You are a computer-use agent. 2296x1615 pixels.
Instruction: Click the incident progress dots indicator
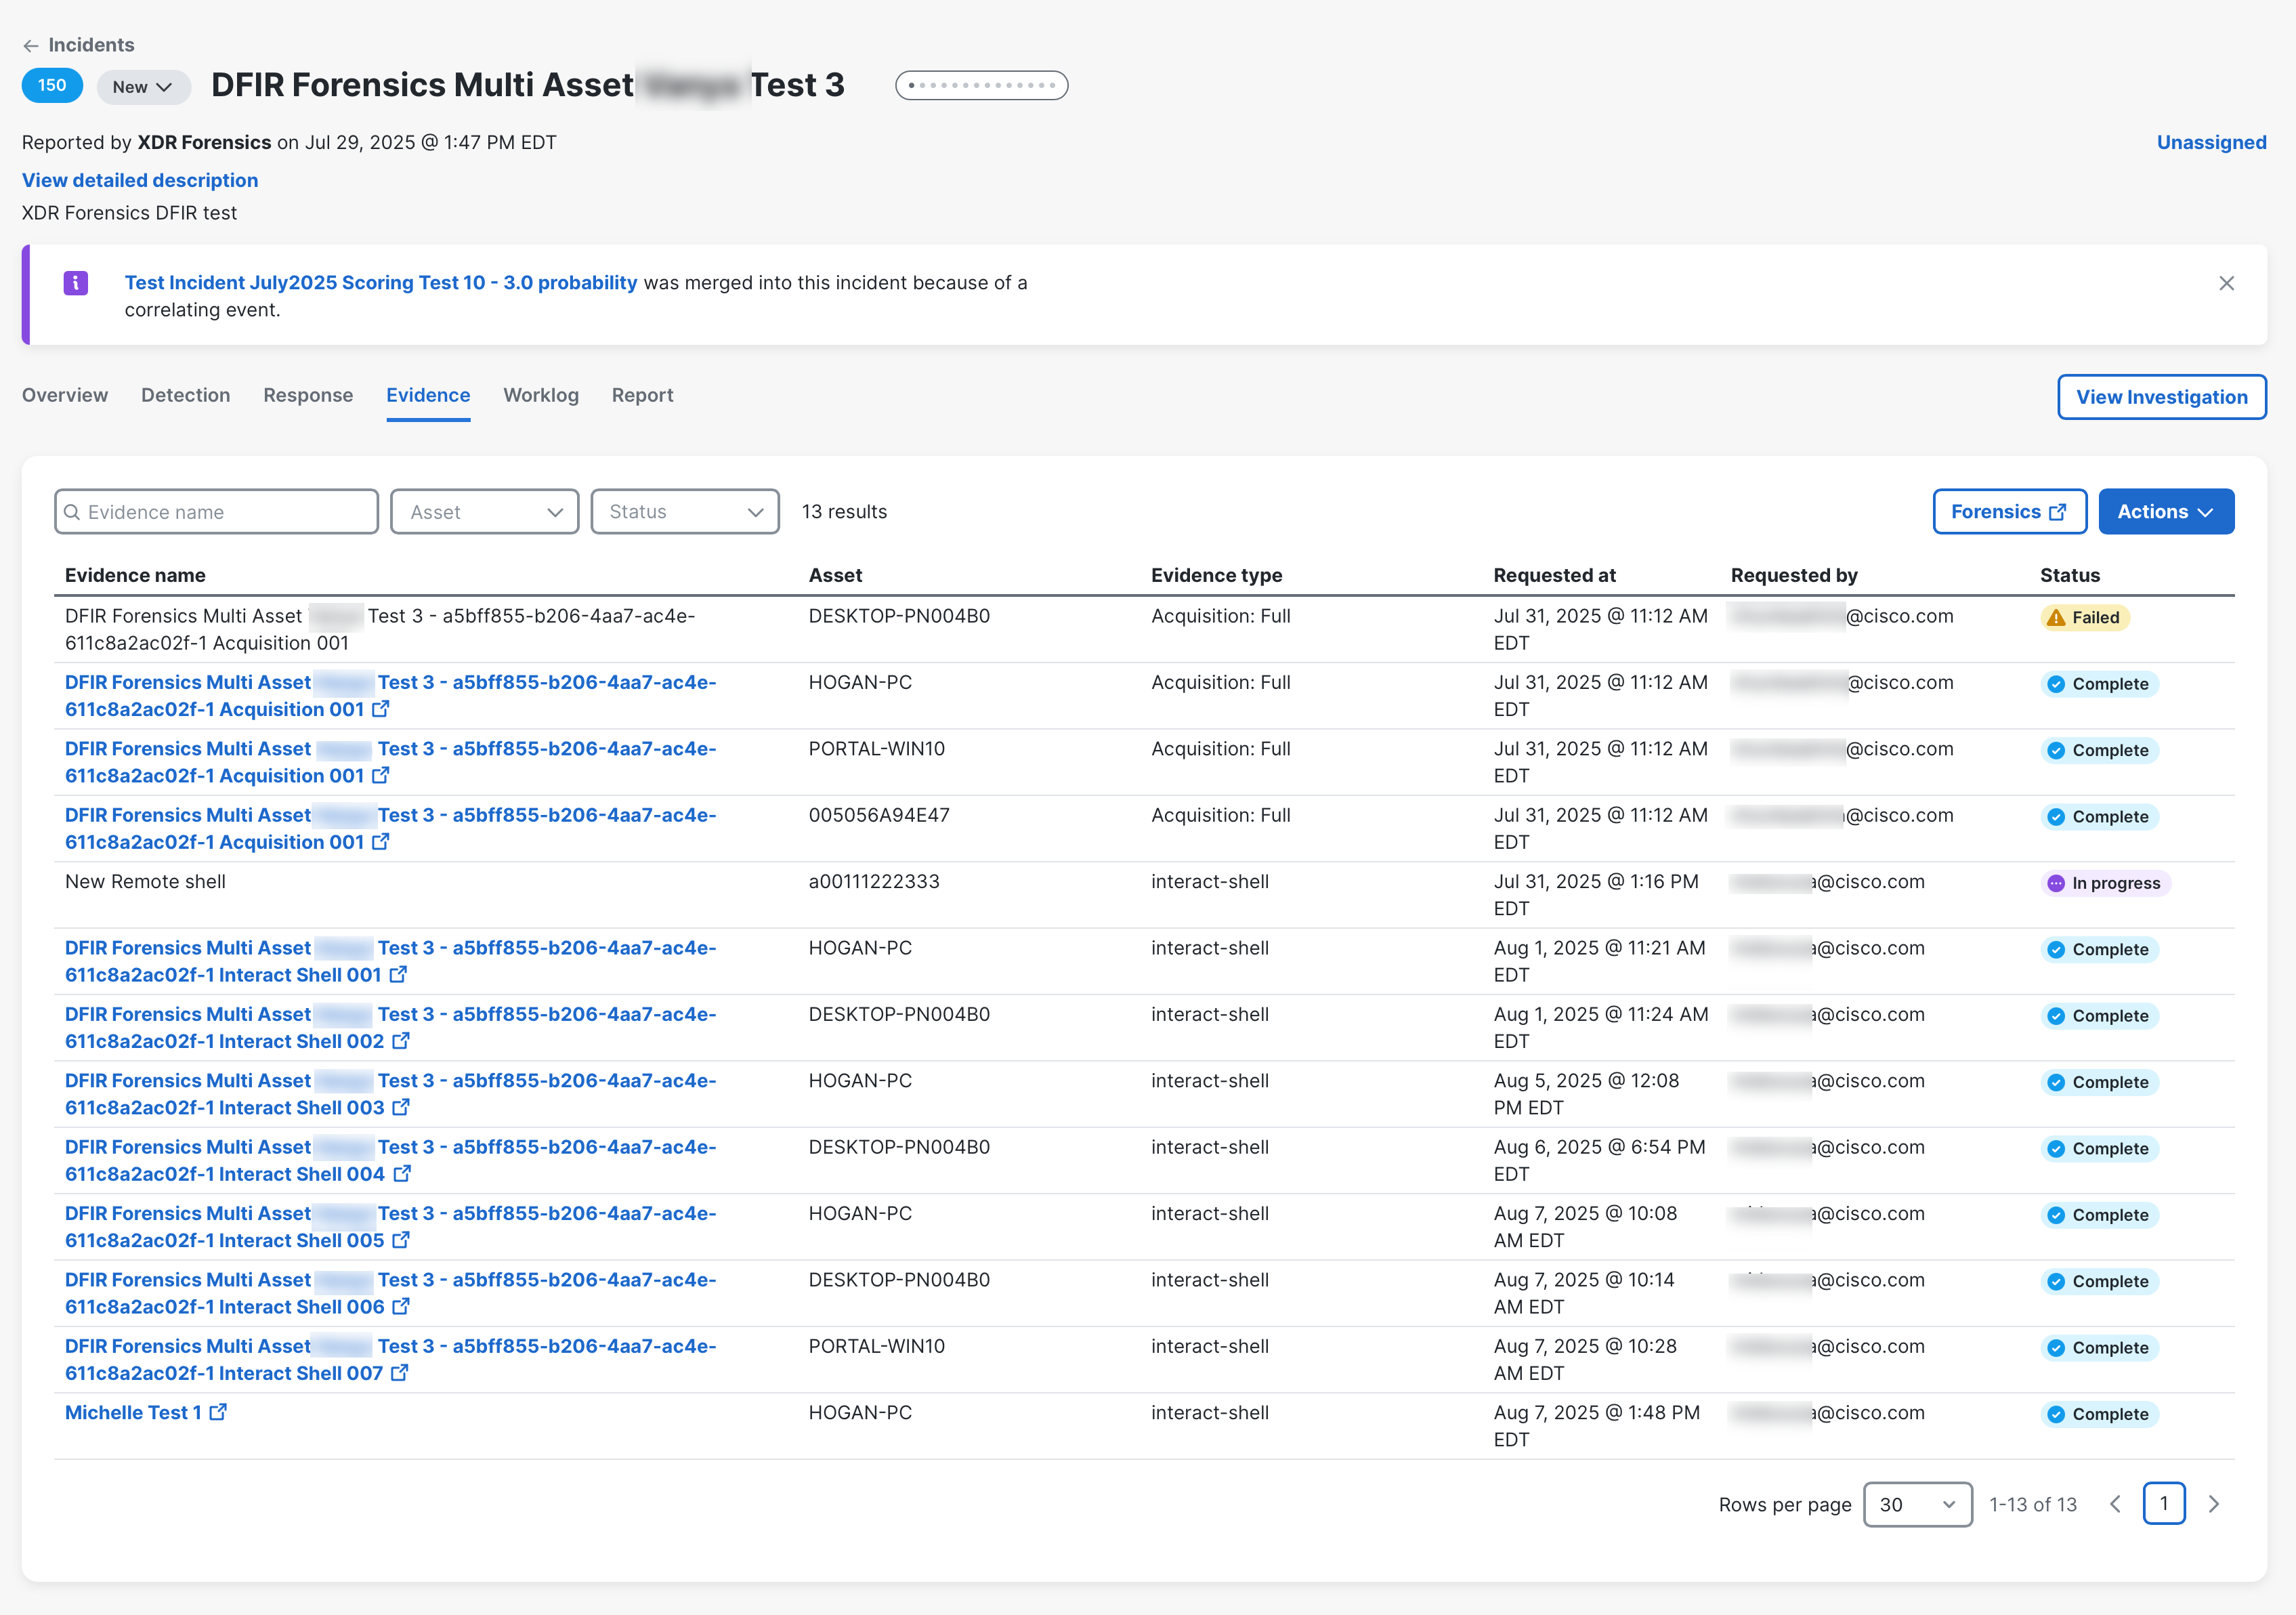point(981,86)
